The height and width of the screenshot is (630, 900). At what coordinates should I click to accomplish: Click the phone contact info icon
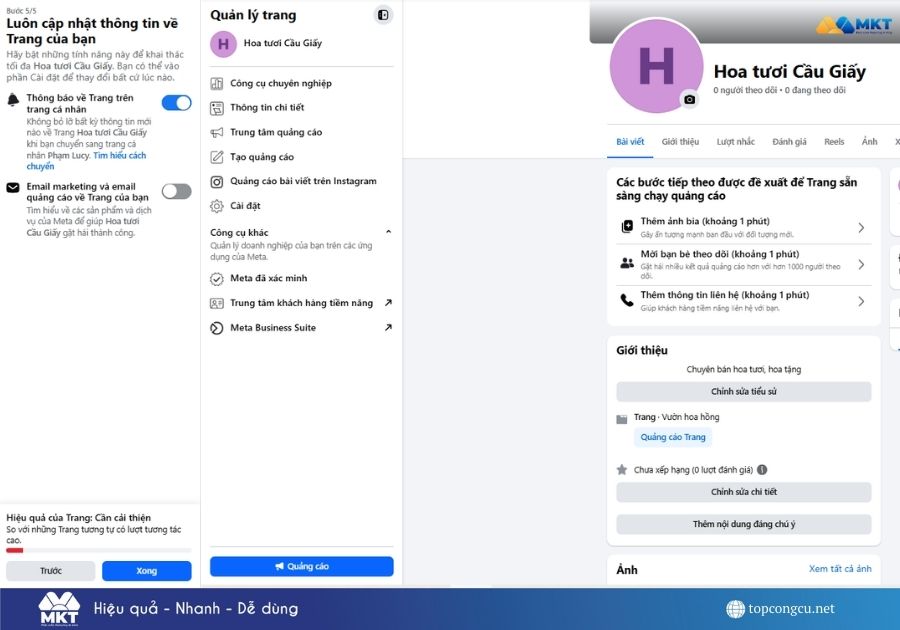click(627, 300)
